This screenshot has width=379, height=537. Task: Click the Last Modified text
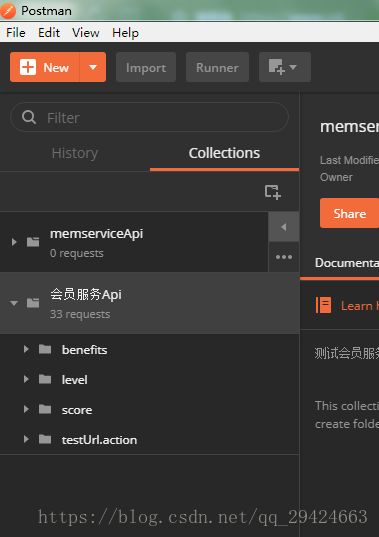tap(349, 160)
